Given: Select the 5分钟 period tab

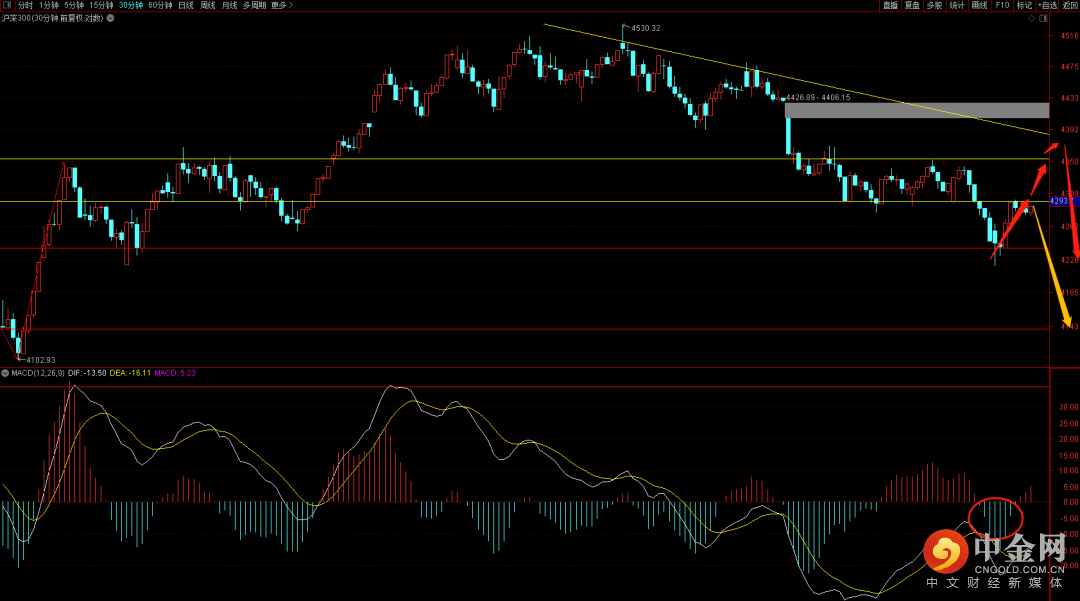Looking at the screenshot, I should click(74, 5).
